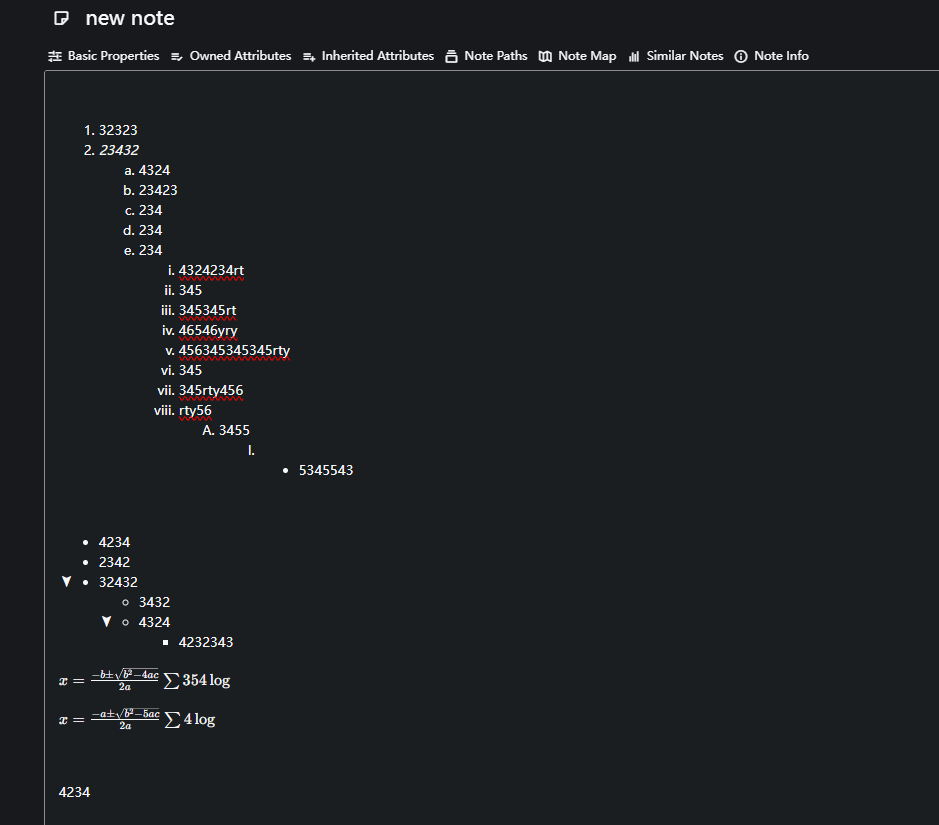Show the Inherited Attributes tab

pos(377,56)
